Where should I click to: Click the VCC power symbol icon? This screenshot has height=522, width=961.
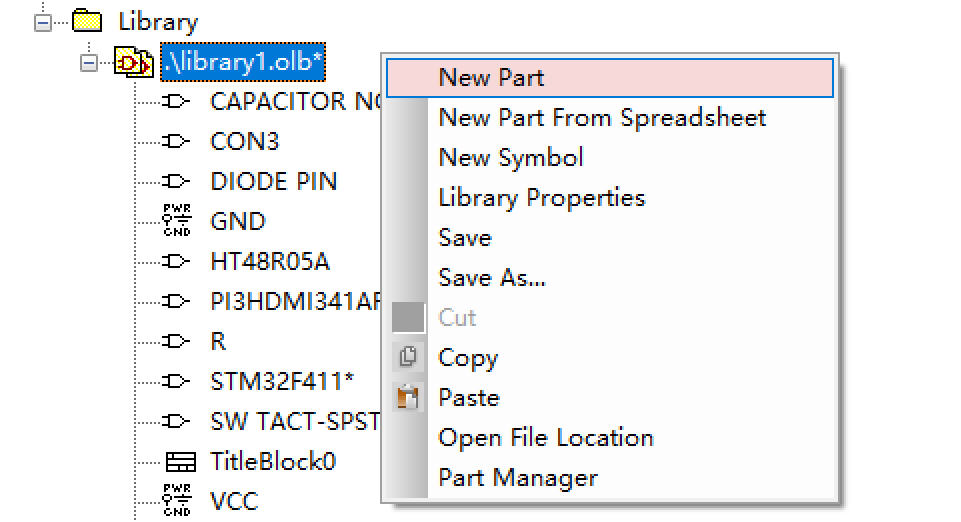(x=177, y=501)
